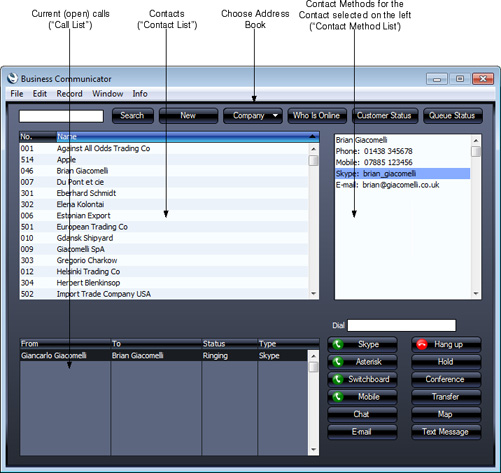Click the contact search text box

(x=61, y=116)
